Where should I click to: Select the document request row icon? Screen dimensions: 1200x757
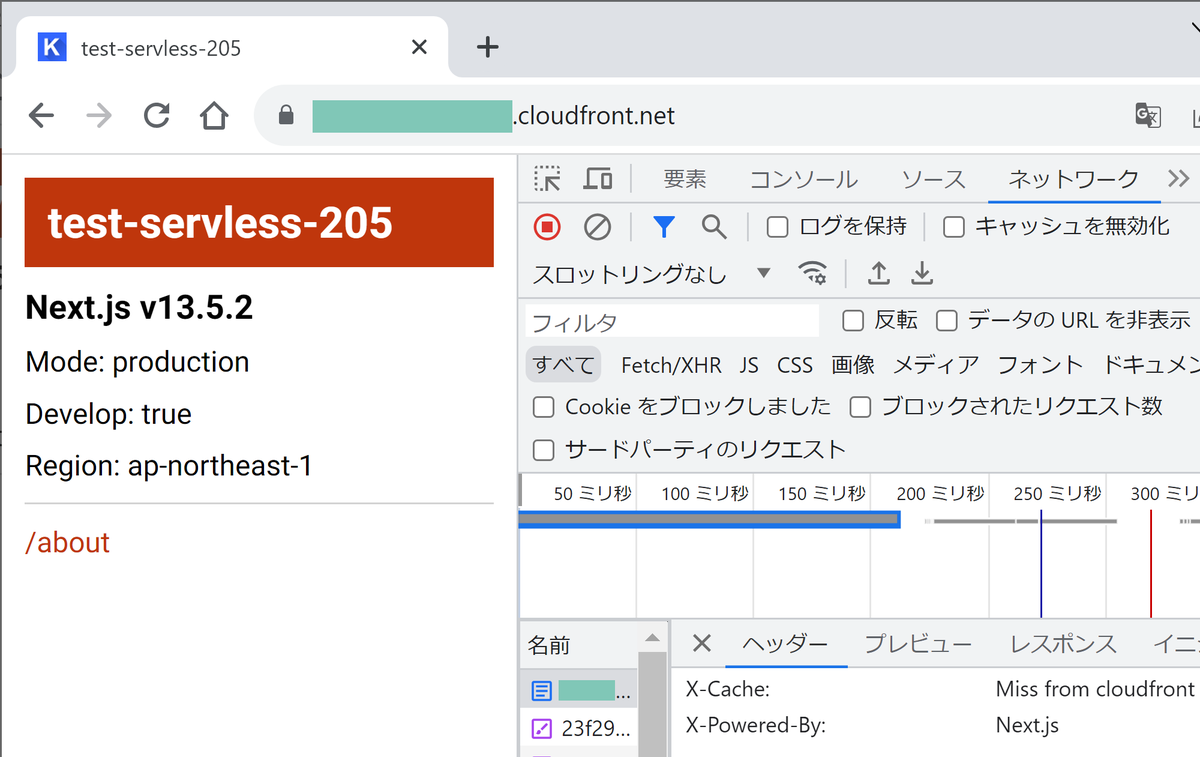(541, 690)
